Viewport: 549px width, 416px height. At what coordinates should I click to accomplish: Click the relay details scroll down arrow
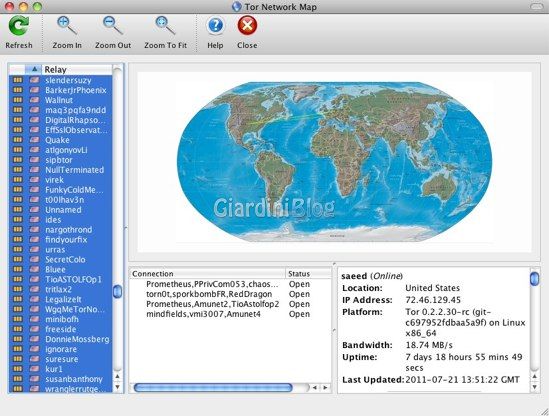point(535,387)
